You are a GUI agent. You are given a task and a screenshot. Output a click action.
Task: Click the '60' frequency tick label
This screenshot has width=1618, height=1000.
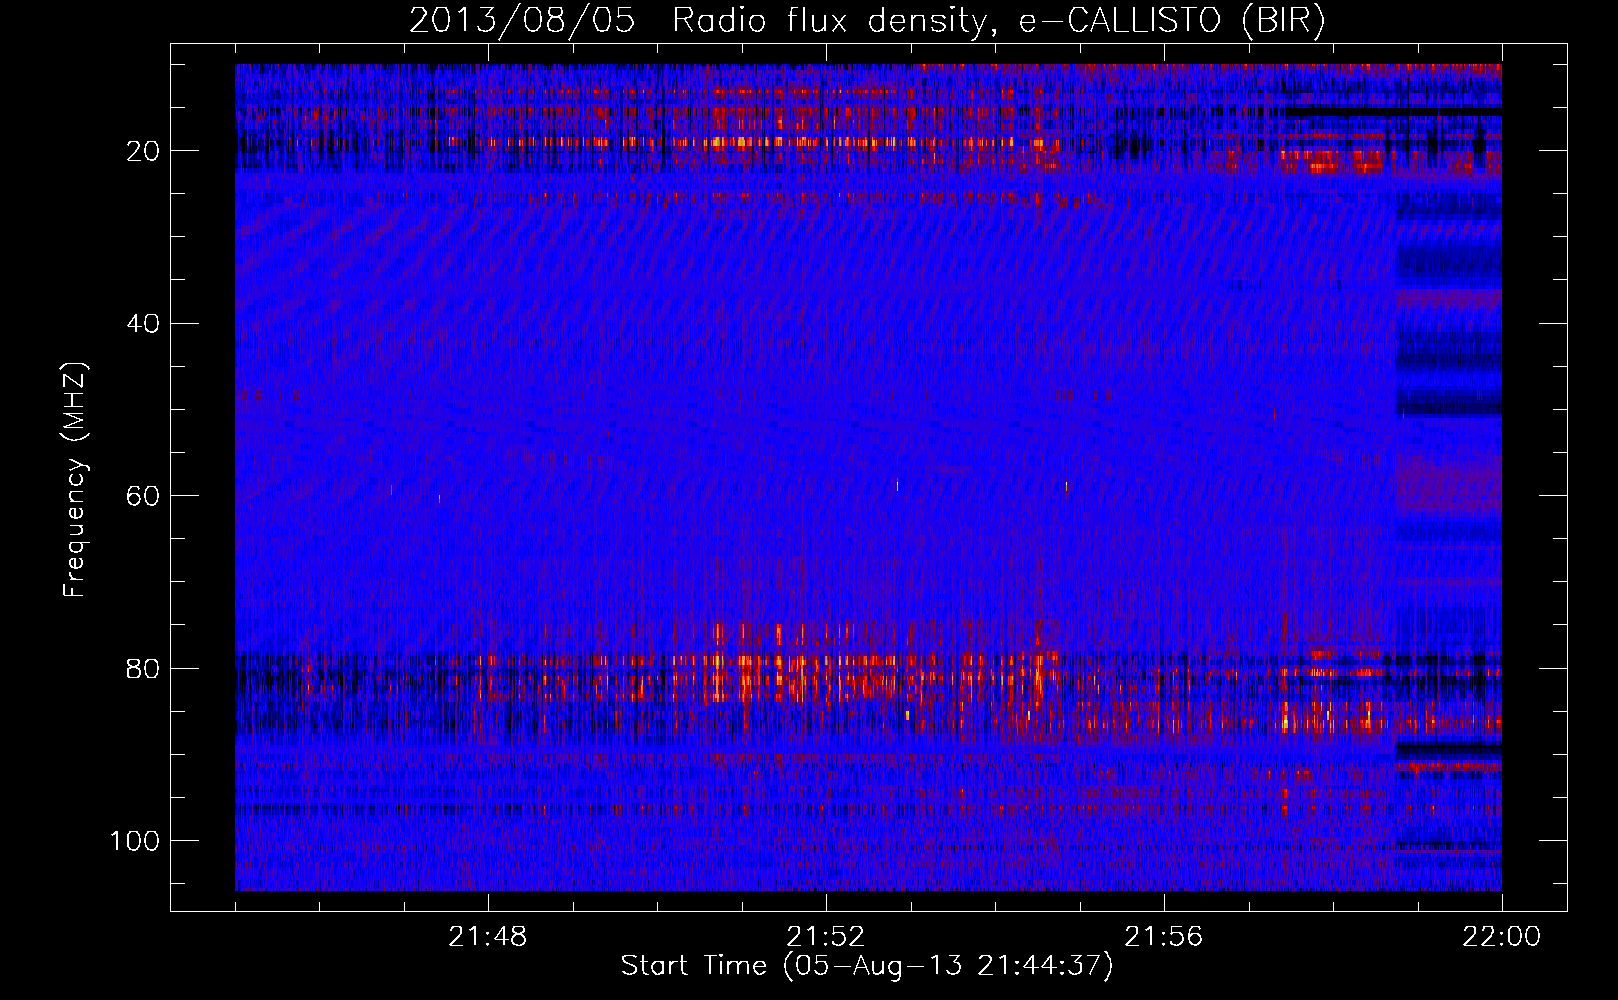click(143, 496)
